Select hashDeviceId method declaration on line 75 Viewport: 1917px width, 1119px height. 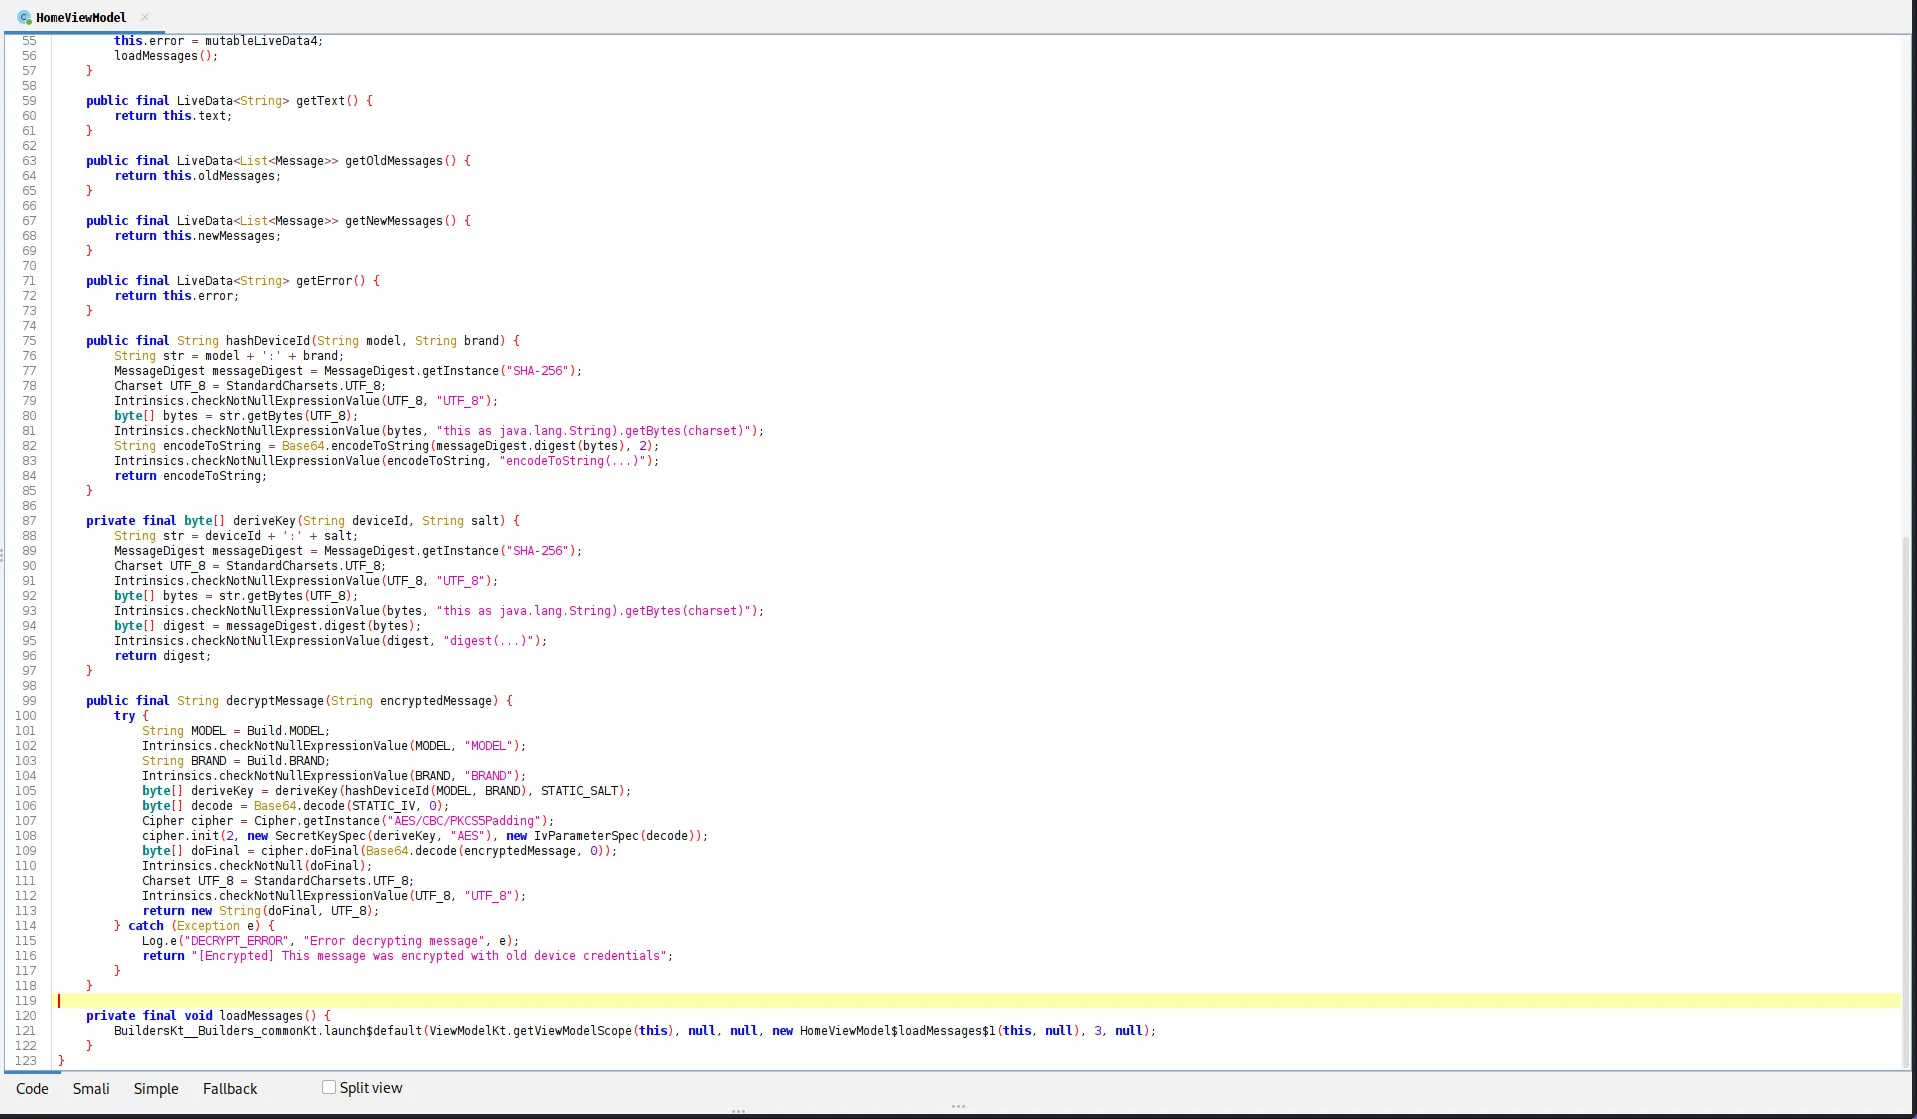tap(267, 341)
